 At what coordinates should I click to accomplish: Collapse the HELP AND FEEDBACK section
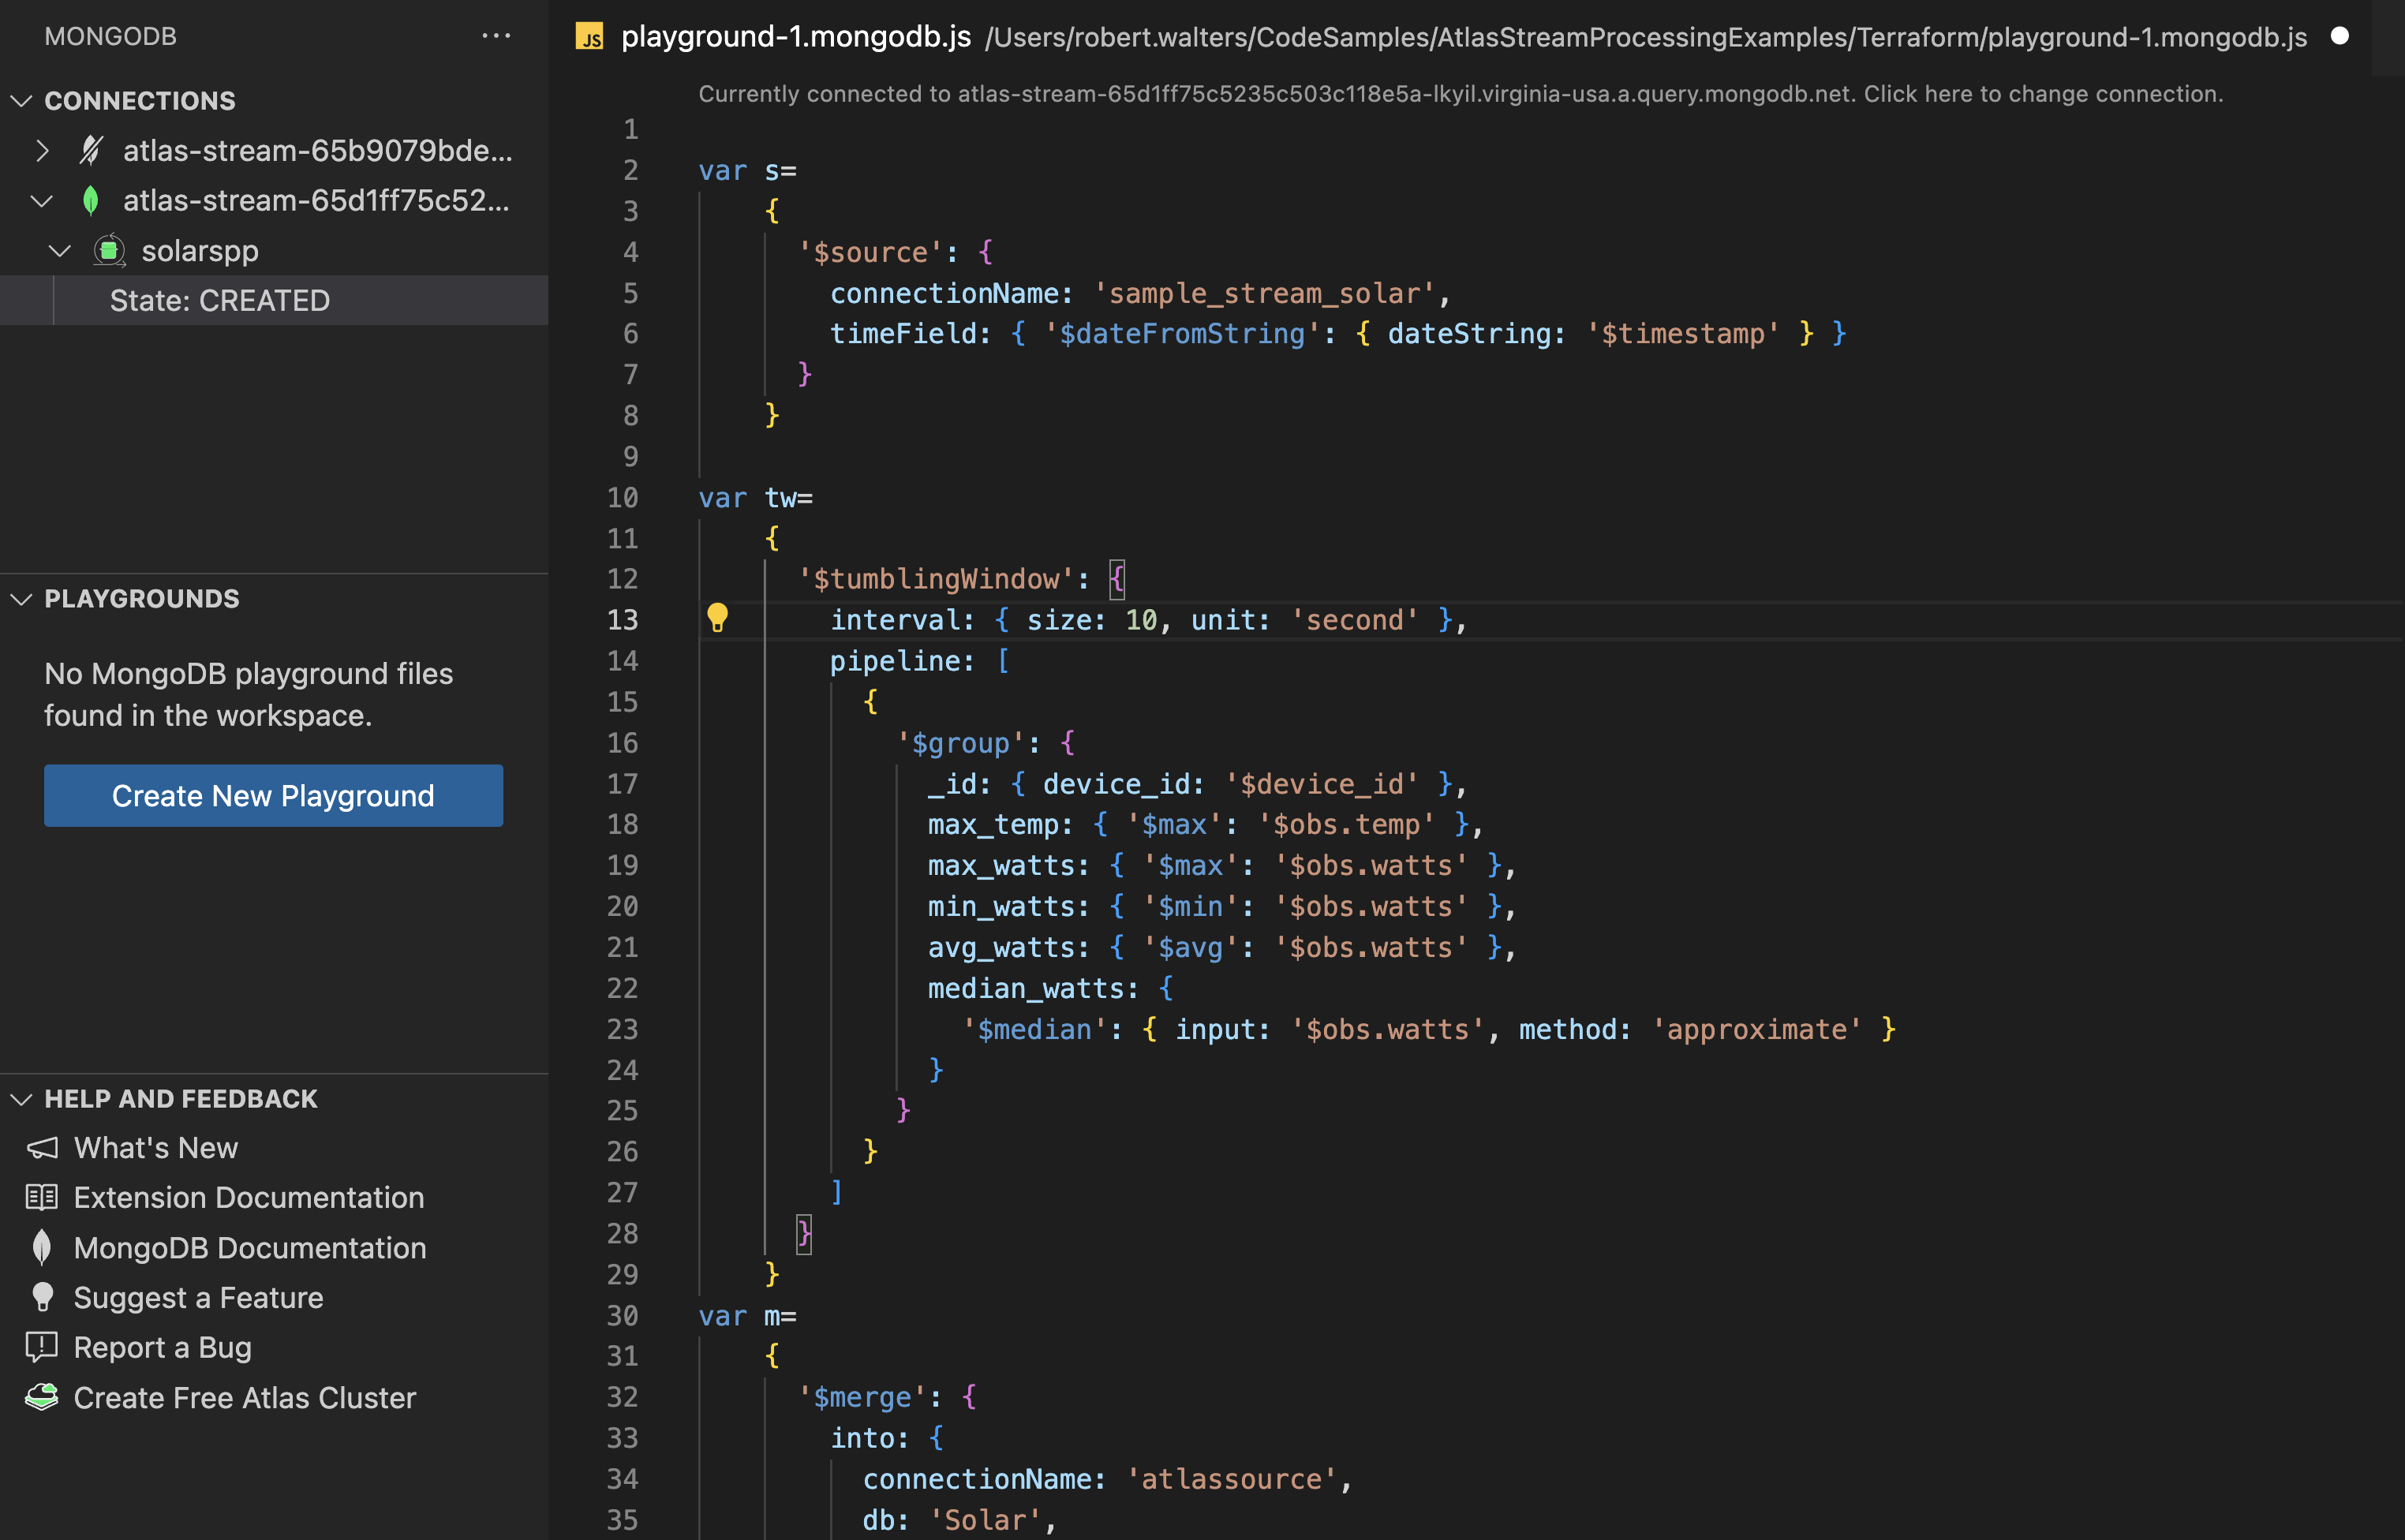coord(22,1098)
